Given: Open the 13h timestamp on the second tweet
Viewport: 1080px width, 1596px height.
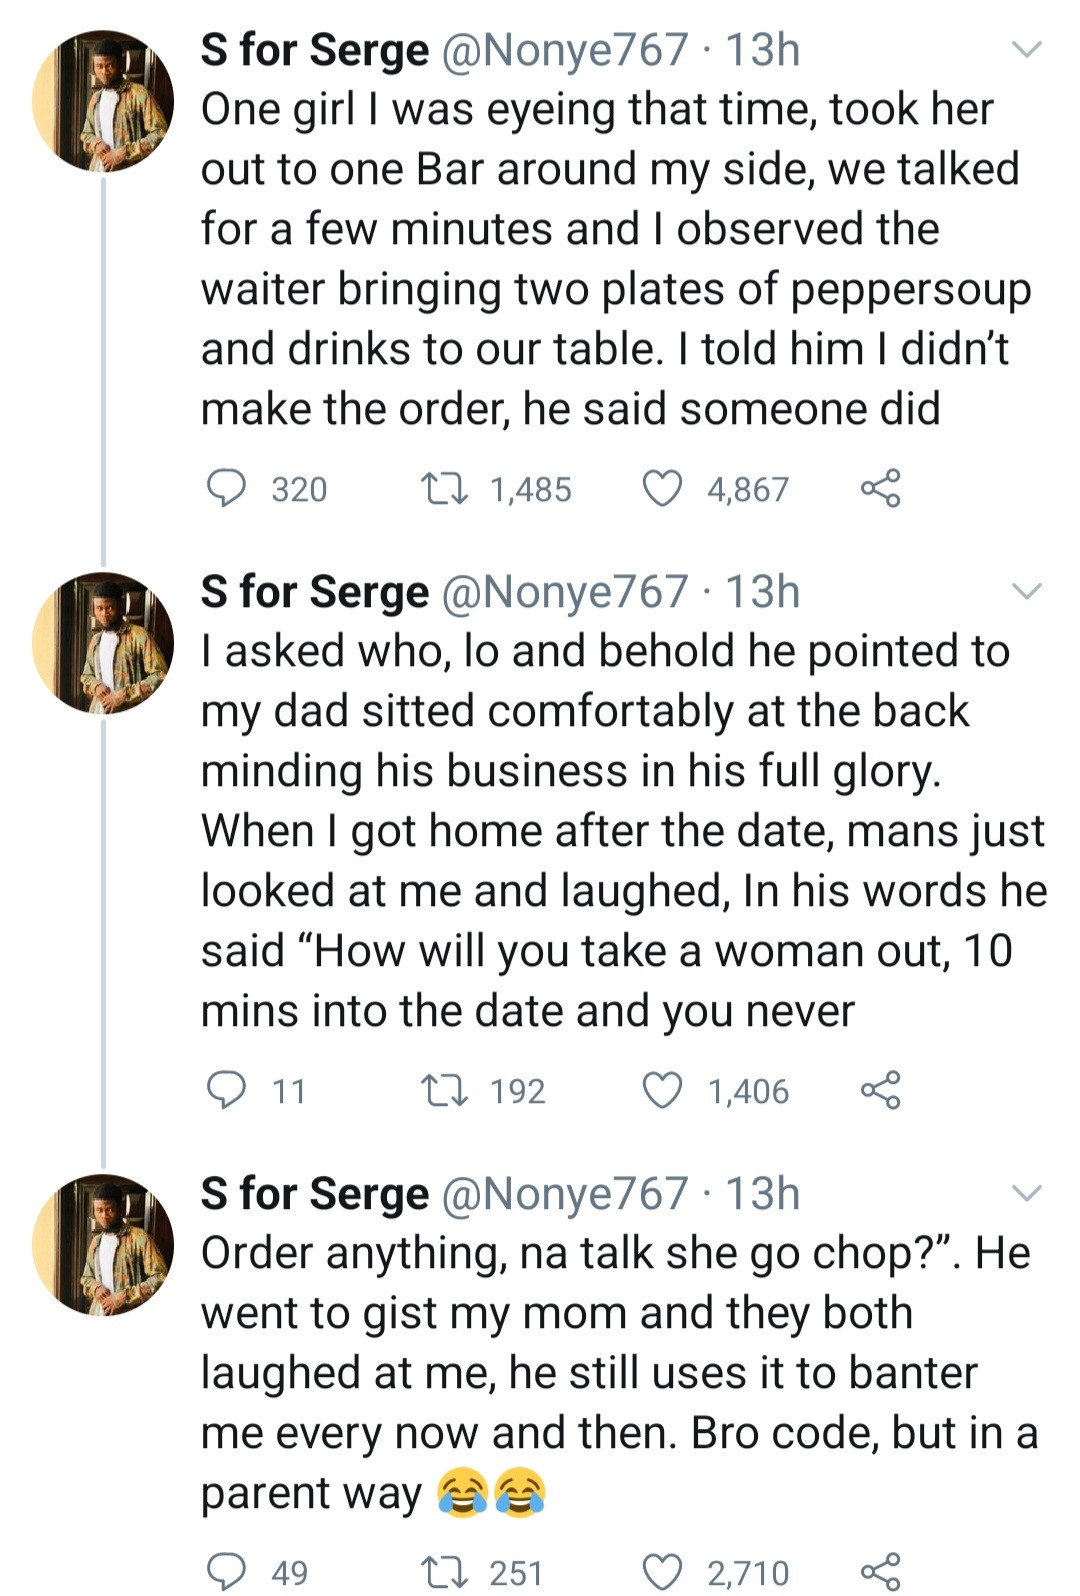Looking at the screenshot, I should (x=762, y=592).
